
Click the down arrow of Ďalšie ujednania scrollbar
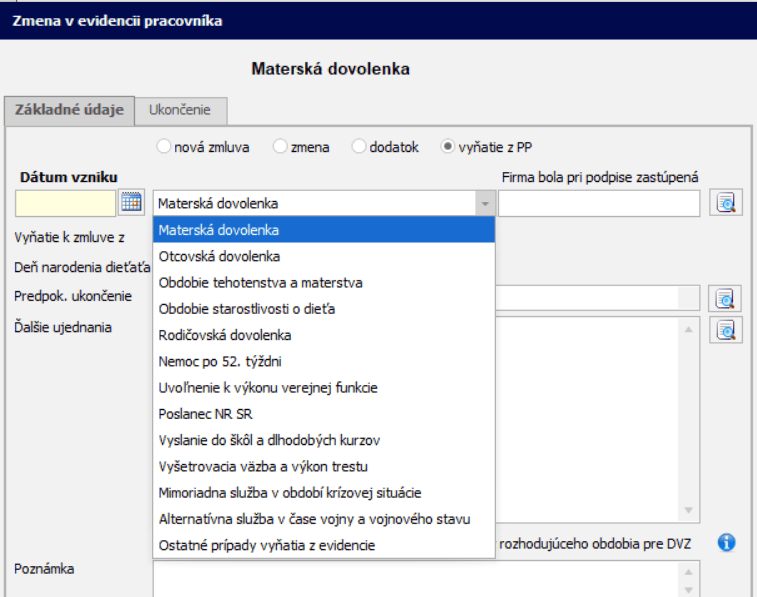tap(689, 511)
